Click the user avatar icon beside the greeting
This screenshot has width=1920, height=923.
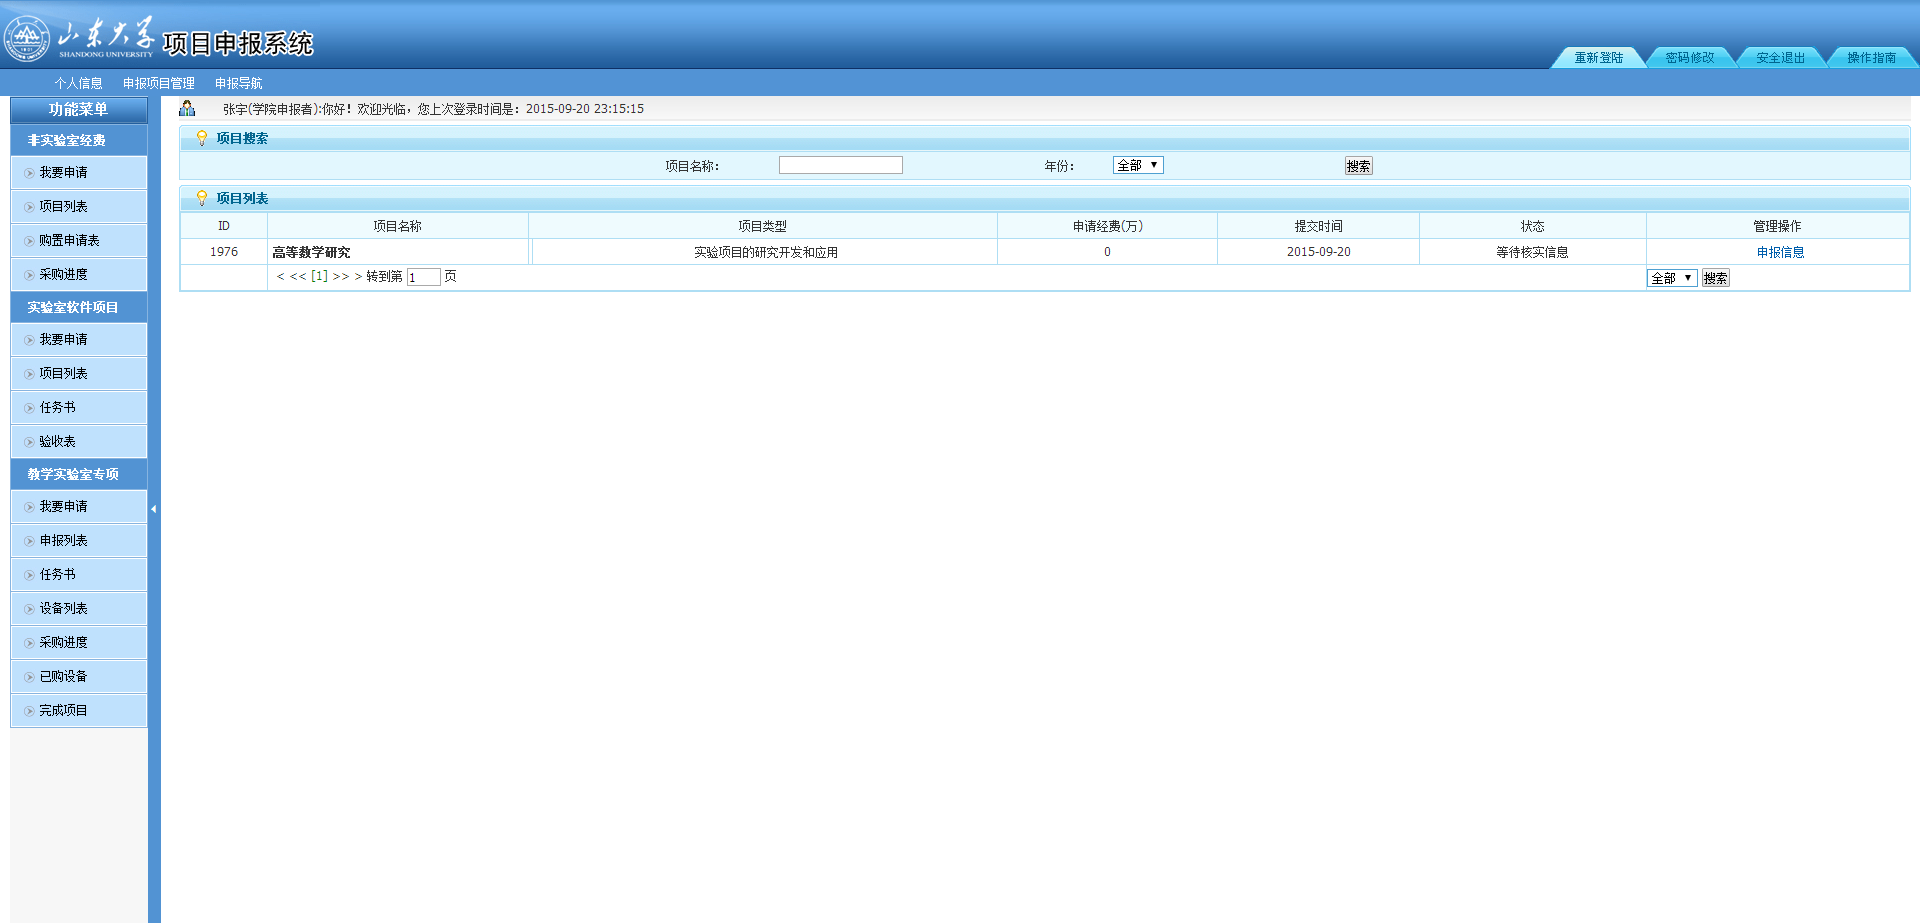[187, 108]
